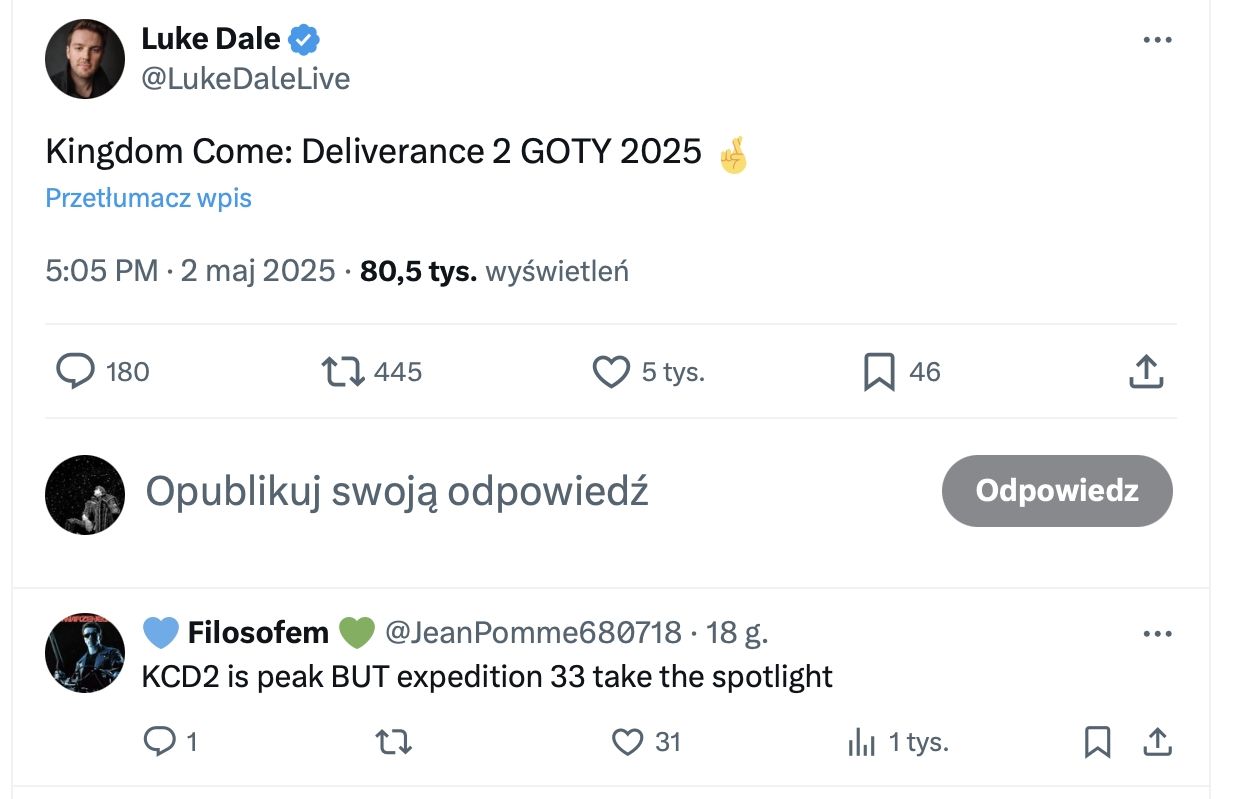Open Filosofem's avatar thumbnail
Screen dimensions: 1244x799
85,652
